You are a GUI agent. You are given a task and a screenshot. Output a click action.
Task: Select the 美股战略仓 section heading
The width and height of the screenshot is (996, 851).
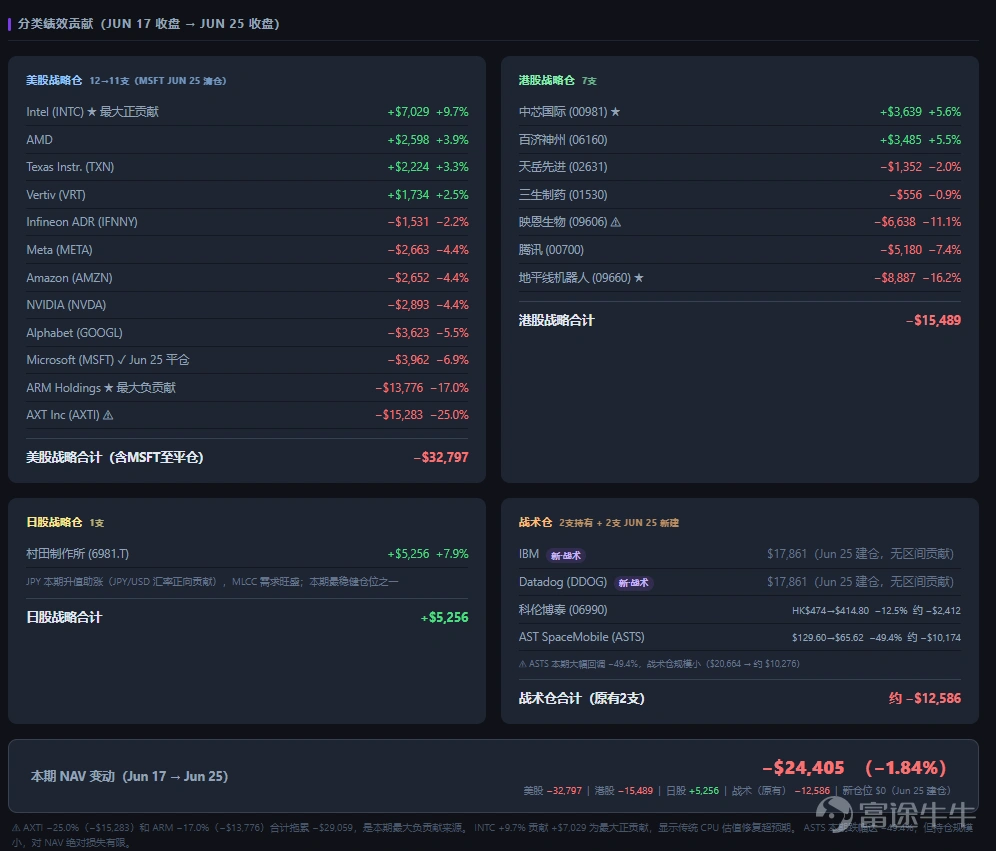54,81
